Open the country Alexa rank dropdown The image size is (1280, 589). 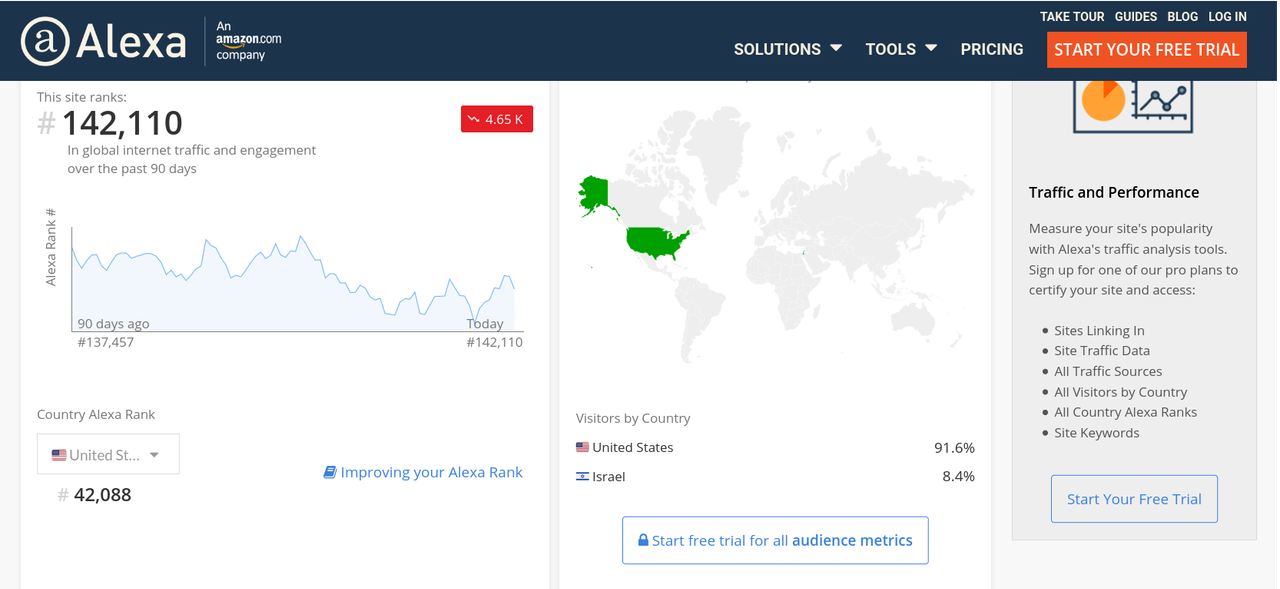108,454
